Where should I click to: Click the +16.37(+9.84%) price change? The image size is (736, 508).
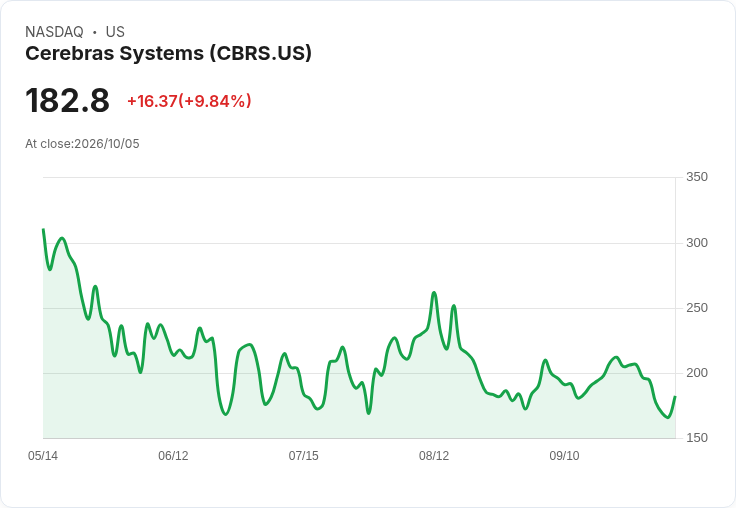point(189,101)
